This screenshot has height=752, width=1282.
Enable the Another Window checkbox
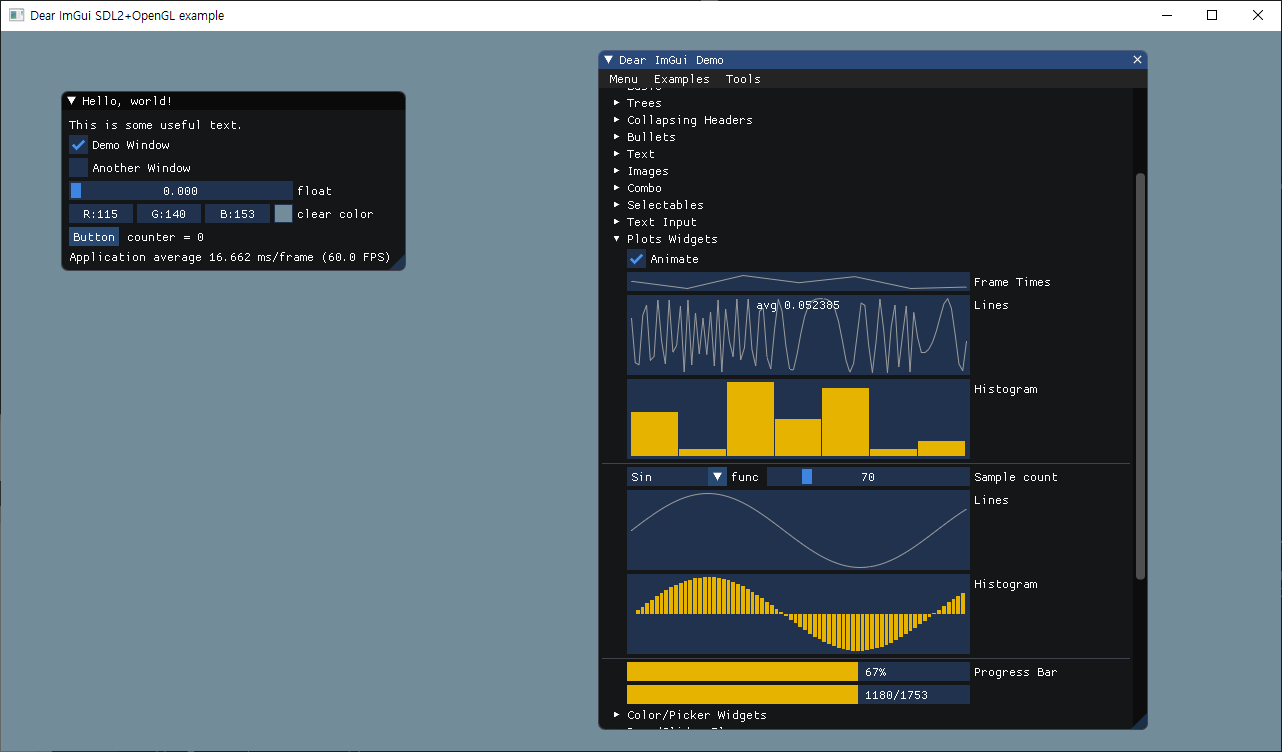pos(78,168)
